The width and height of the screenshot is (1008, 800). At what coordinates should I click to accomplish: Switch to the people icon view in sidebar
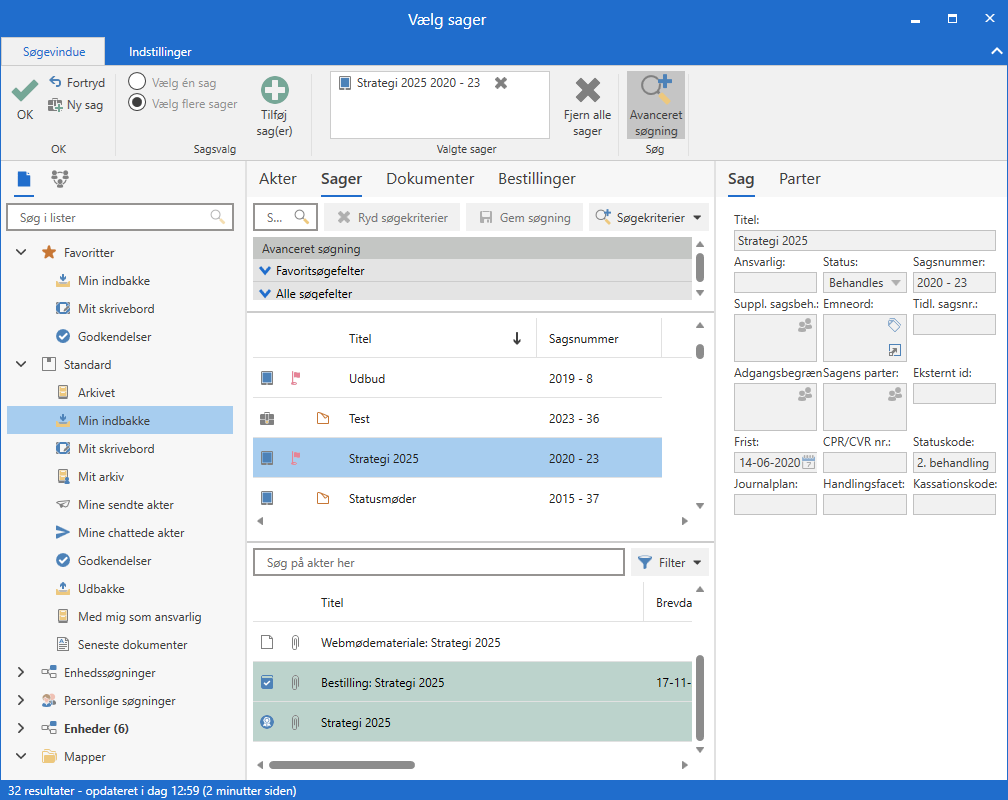(60, 180)
